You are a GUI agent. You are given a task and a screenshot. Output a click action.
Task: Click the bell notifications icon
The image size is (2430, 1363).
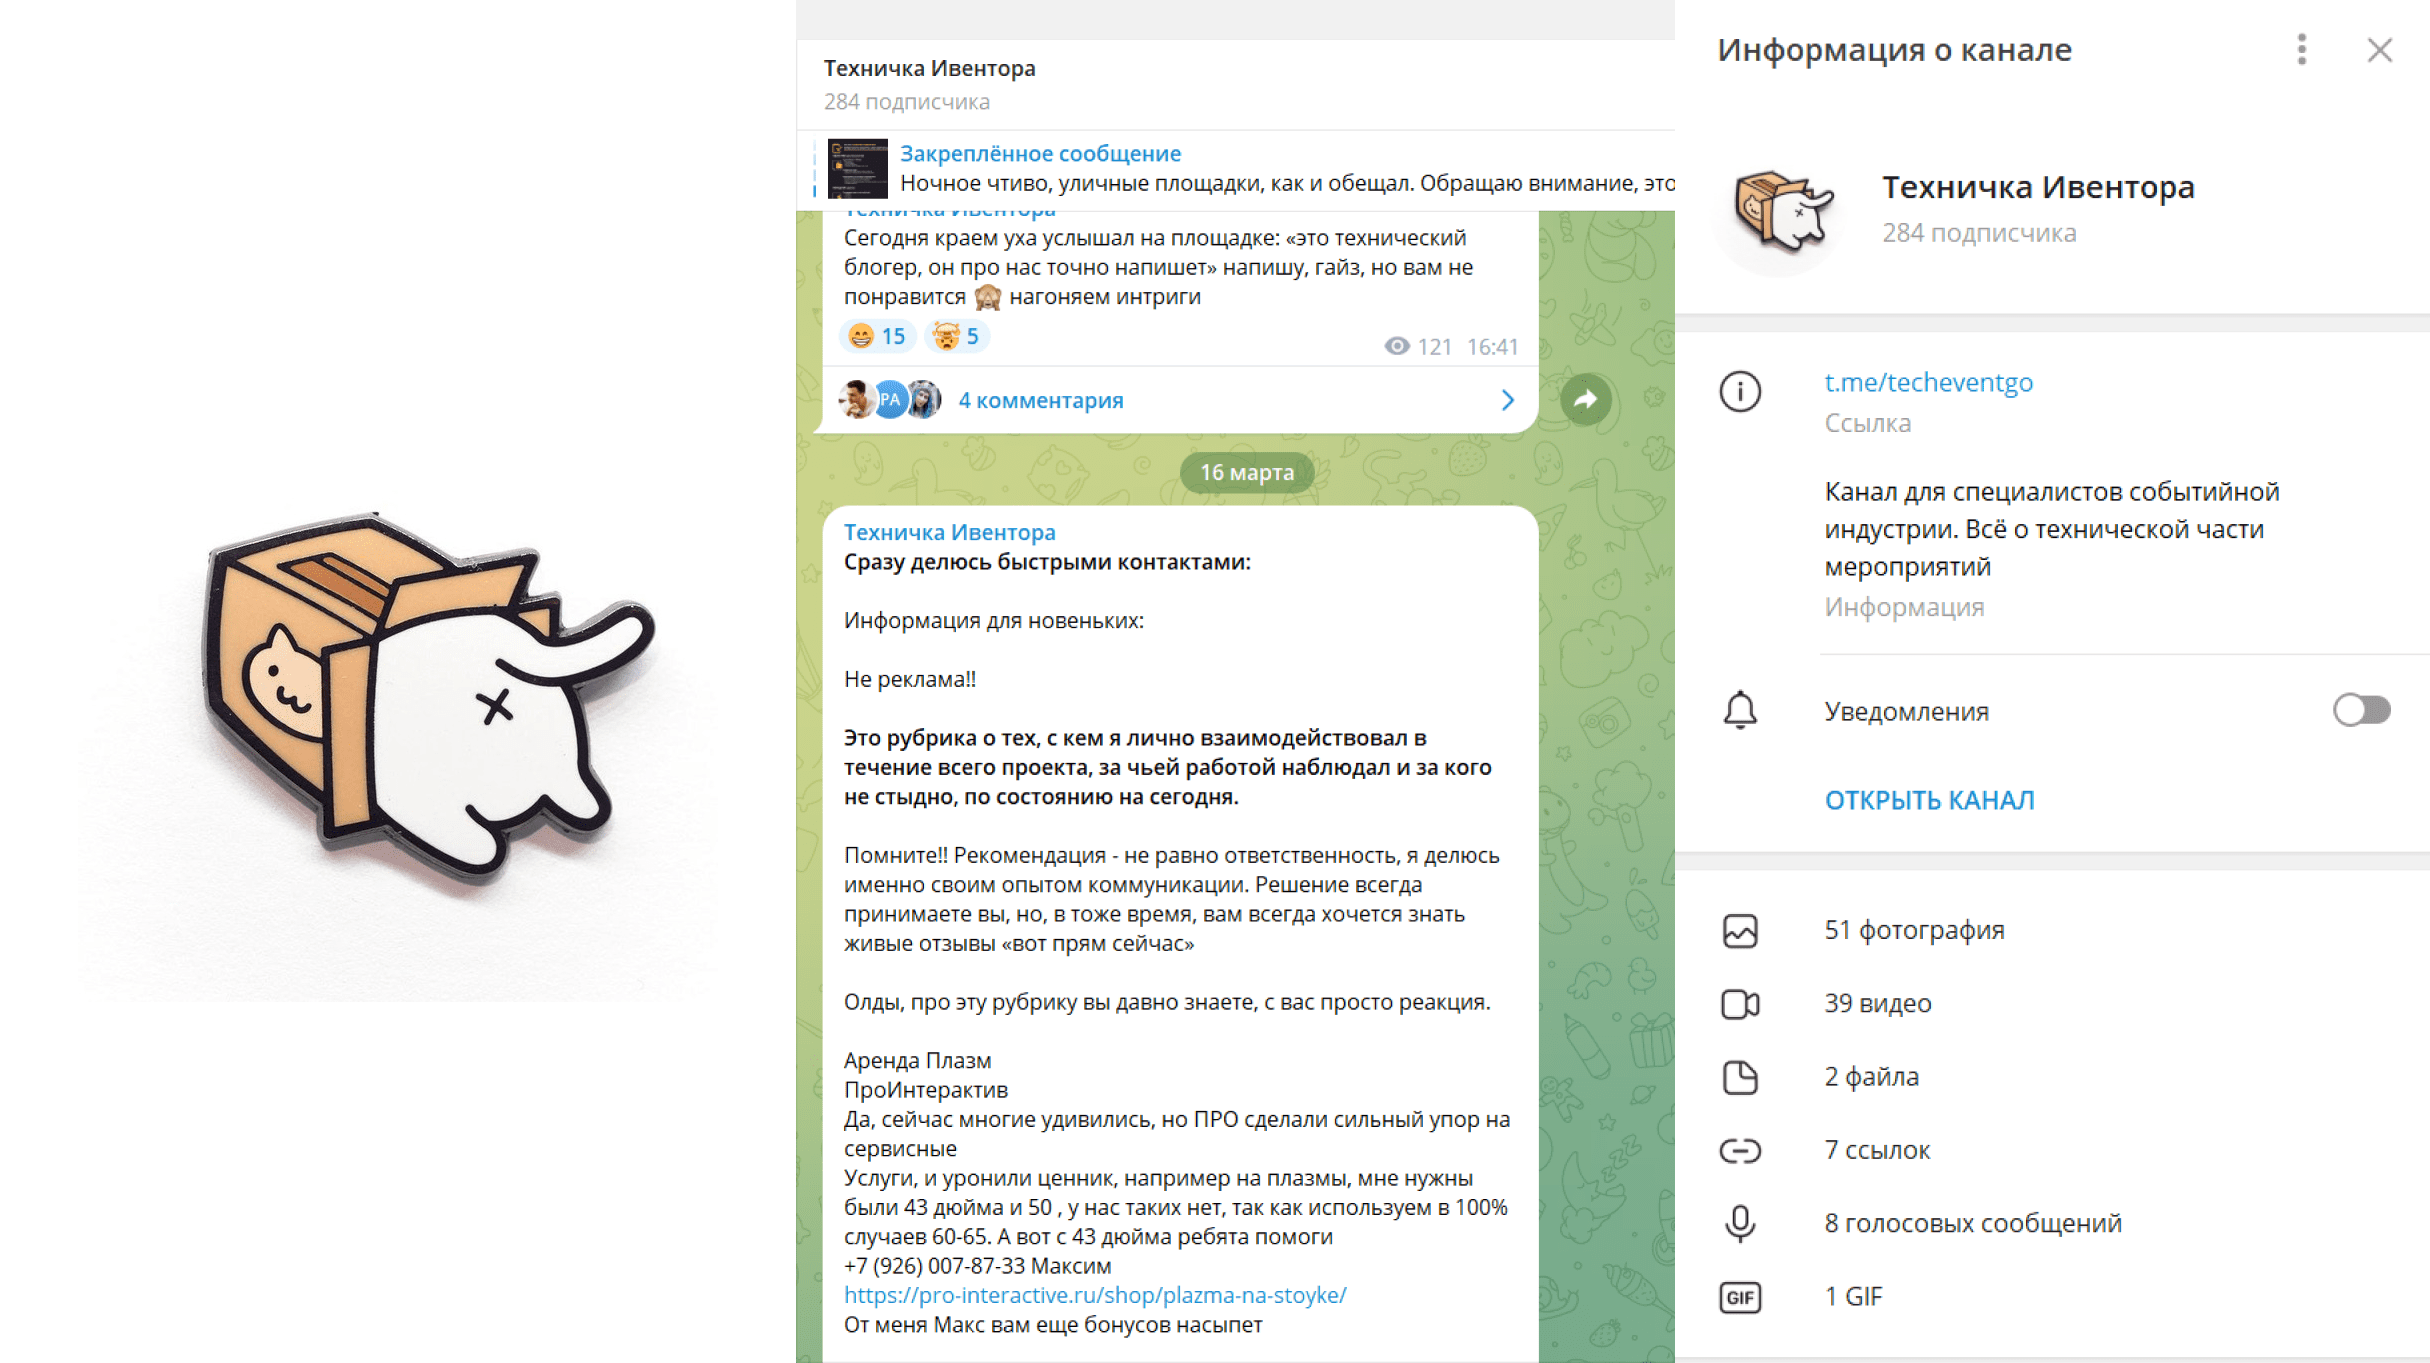click(x=1740, y=710)
